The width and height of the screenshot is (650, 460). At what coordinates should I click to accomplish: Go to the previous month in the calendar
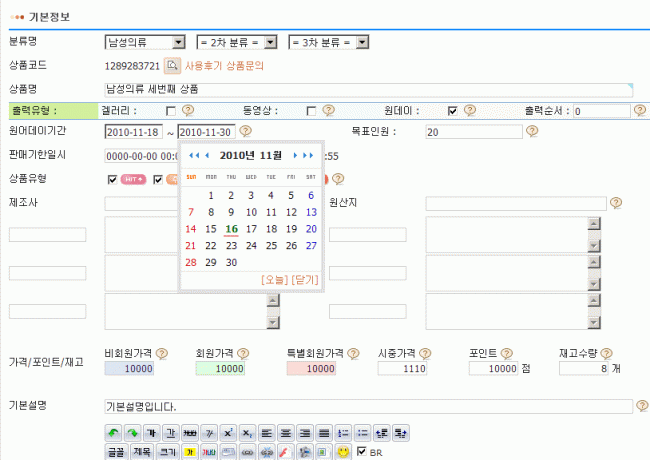pos(206,156)
